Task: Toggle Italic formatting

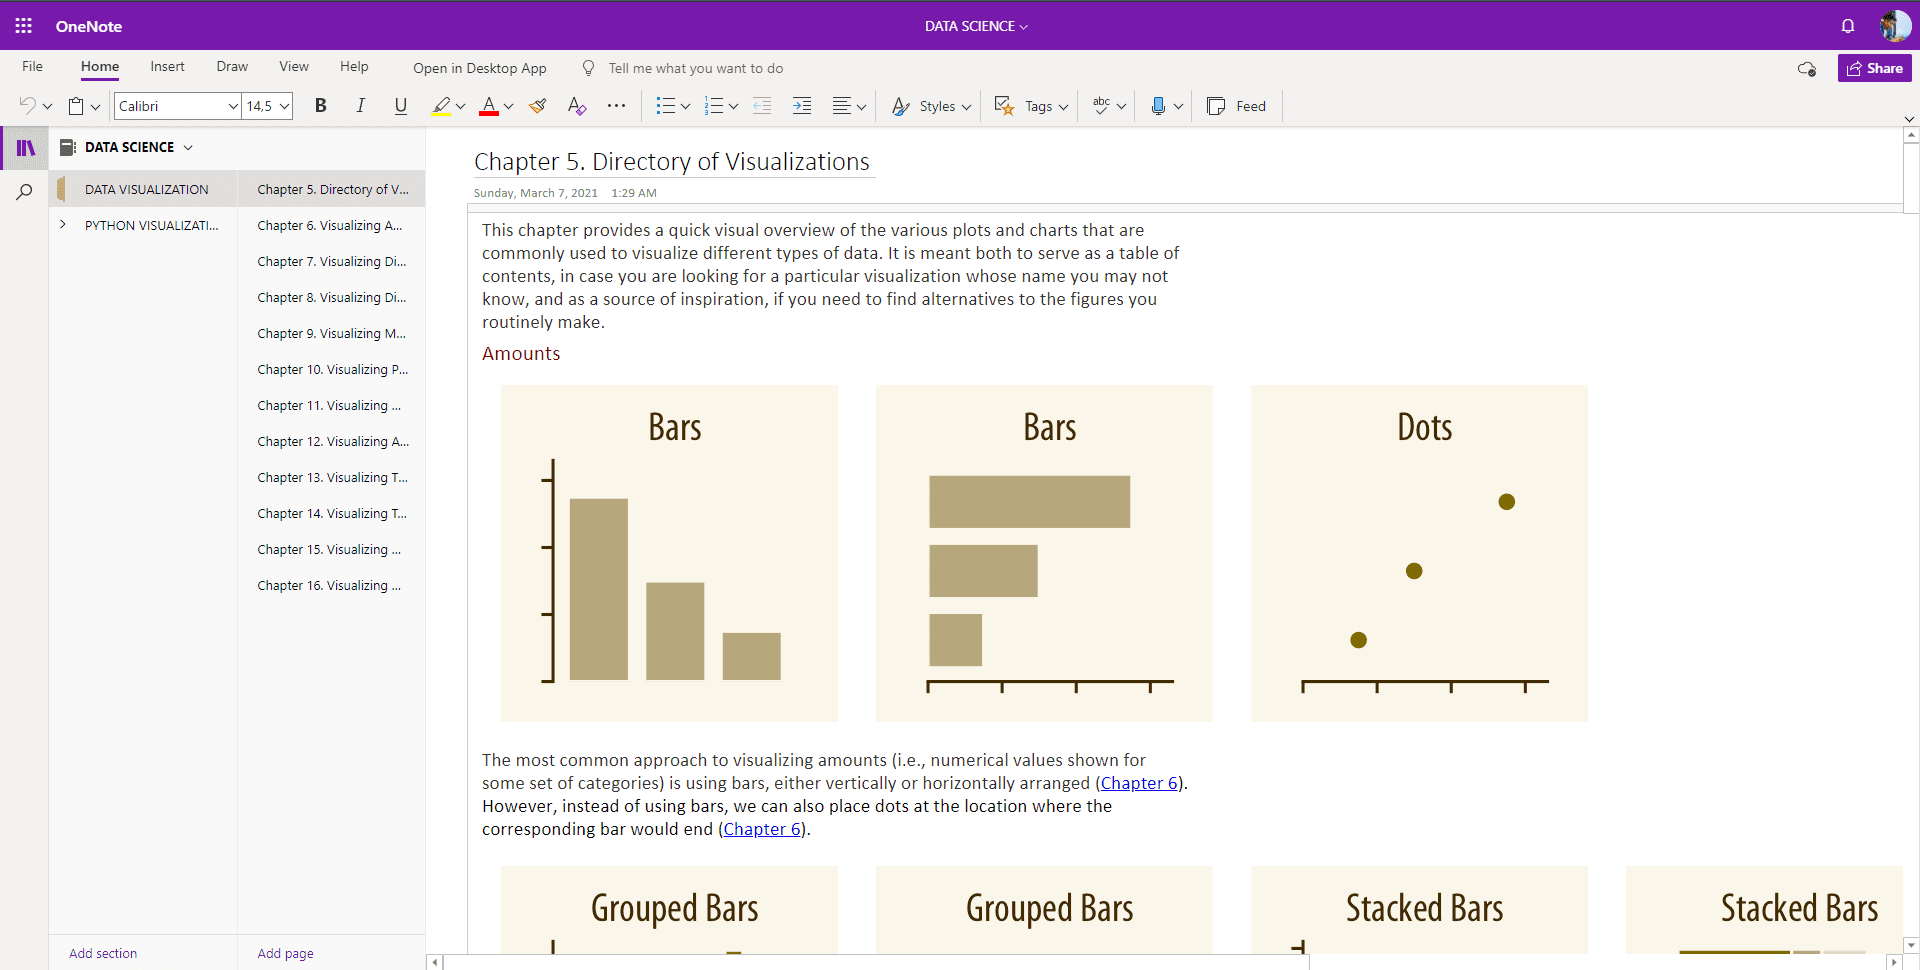Action: (360, 106)
